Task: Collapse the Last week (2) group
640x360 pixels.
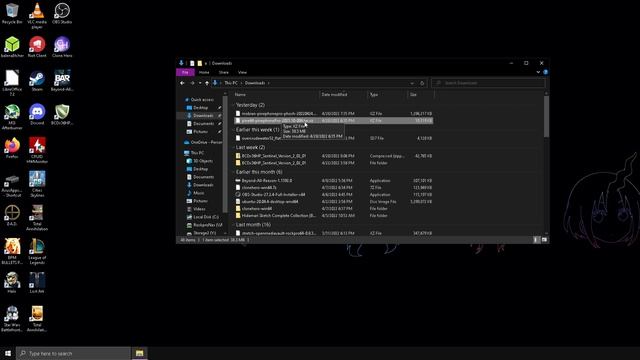Action: [234, 147]
